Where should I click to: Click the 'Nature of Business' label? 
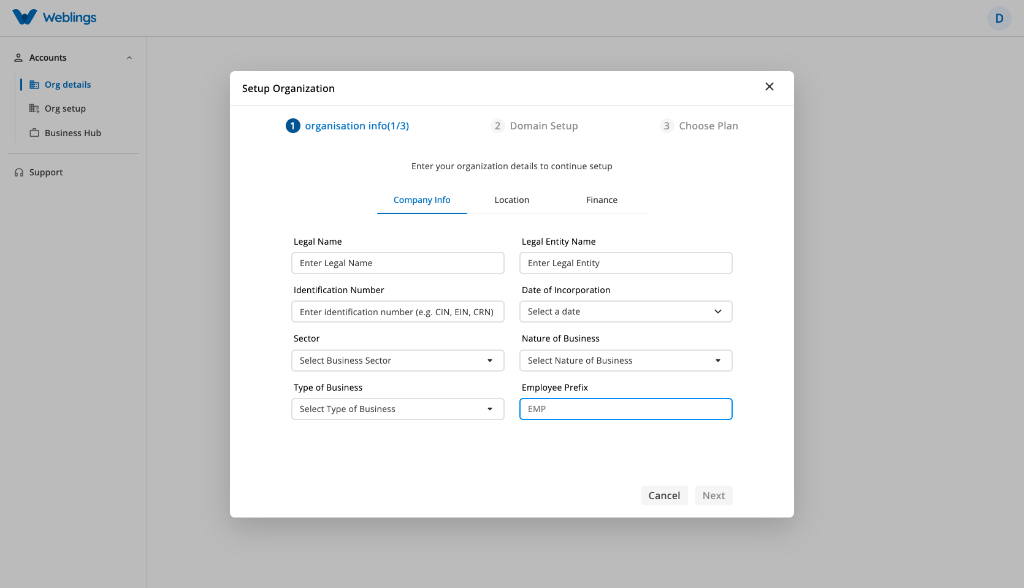560,338
